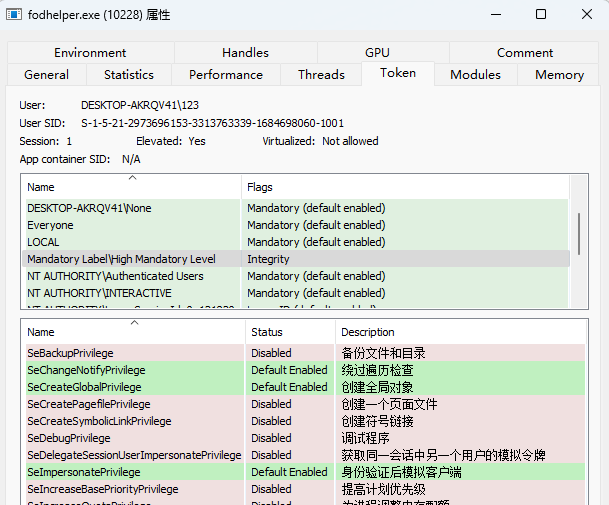Go to the General tab

(x=47, y=75)
